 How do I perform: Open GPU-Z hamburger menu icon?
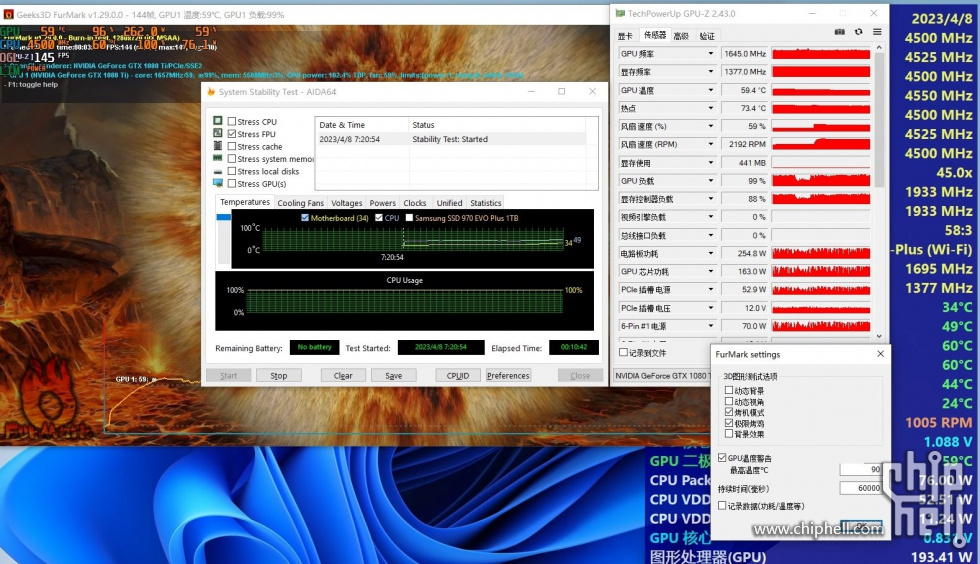(878, 32)
